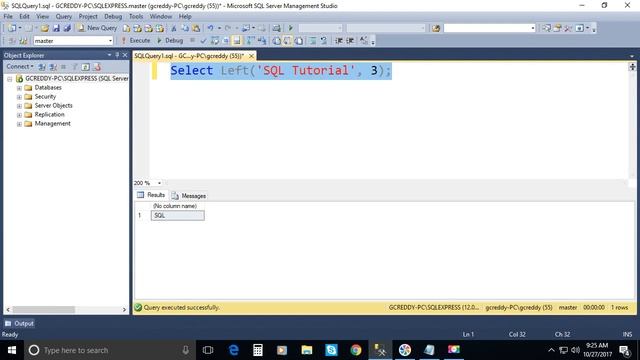The width and height of the screenshot is (640, 360).
Task: Expand the Replication folder
Action: tap(19, 115)
